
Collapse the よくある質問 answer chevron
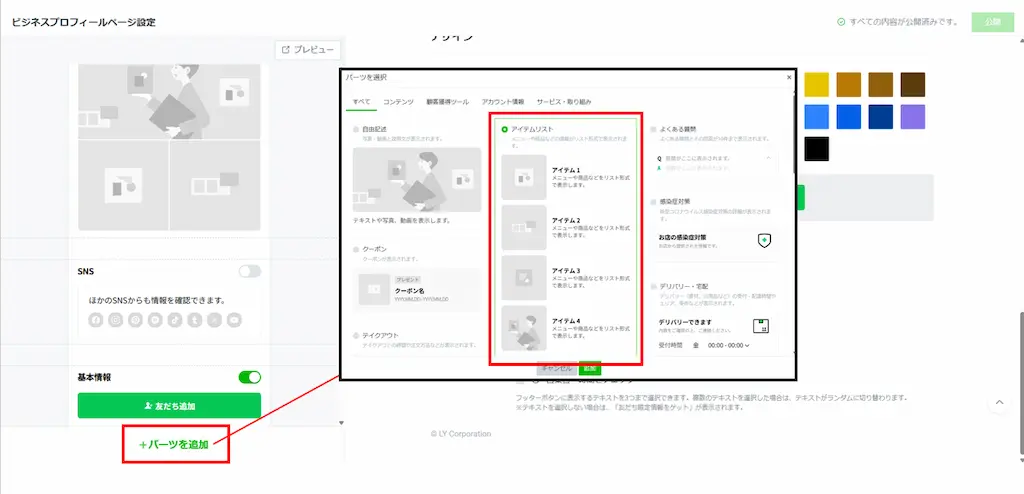(x=768, y=158)
